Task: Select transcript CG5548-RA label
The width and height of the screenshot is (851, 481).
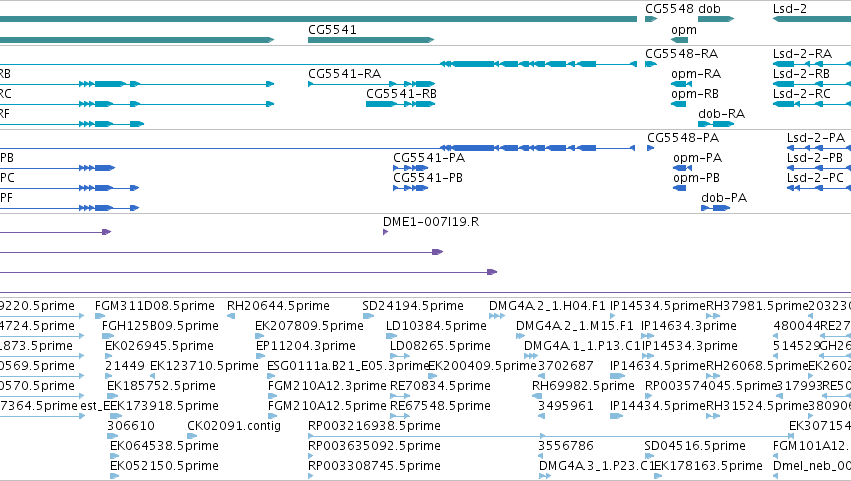Action: 681,54
